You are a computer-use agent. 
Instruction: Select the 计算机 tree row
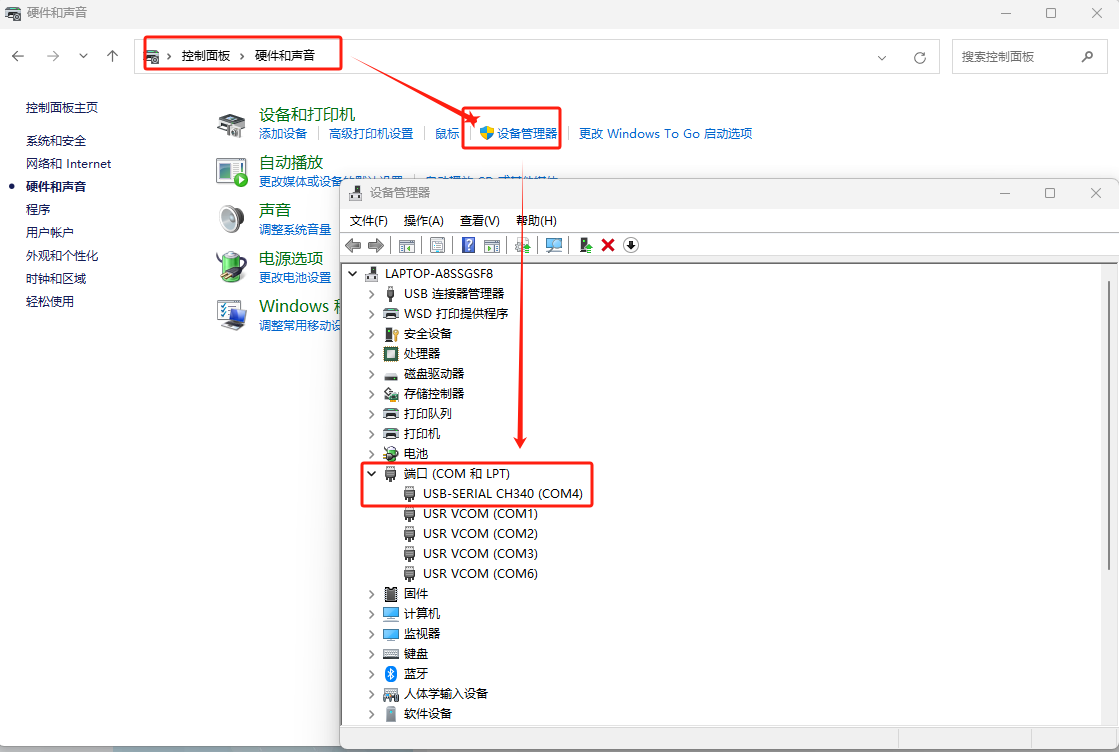click(422, 614)
